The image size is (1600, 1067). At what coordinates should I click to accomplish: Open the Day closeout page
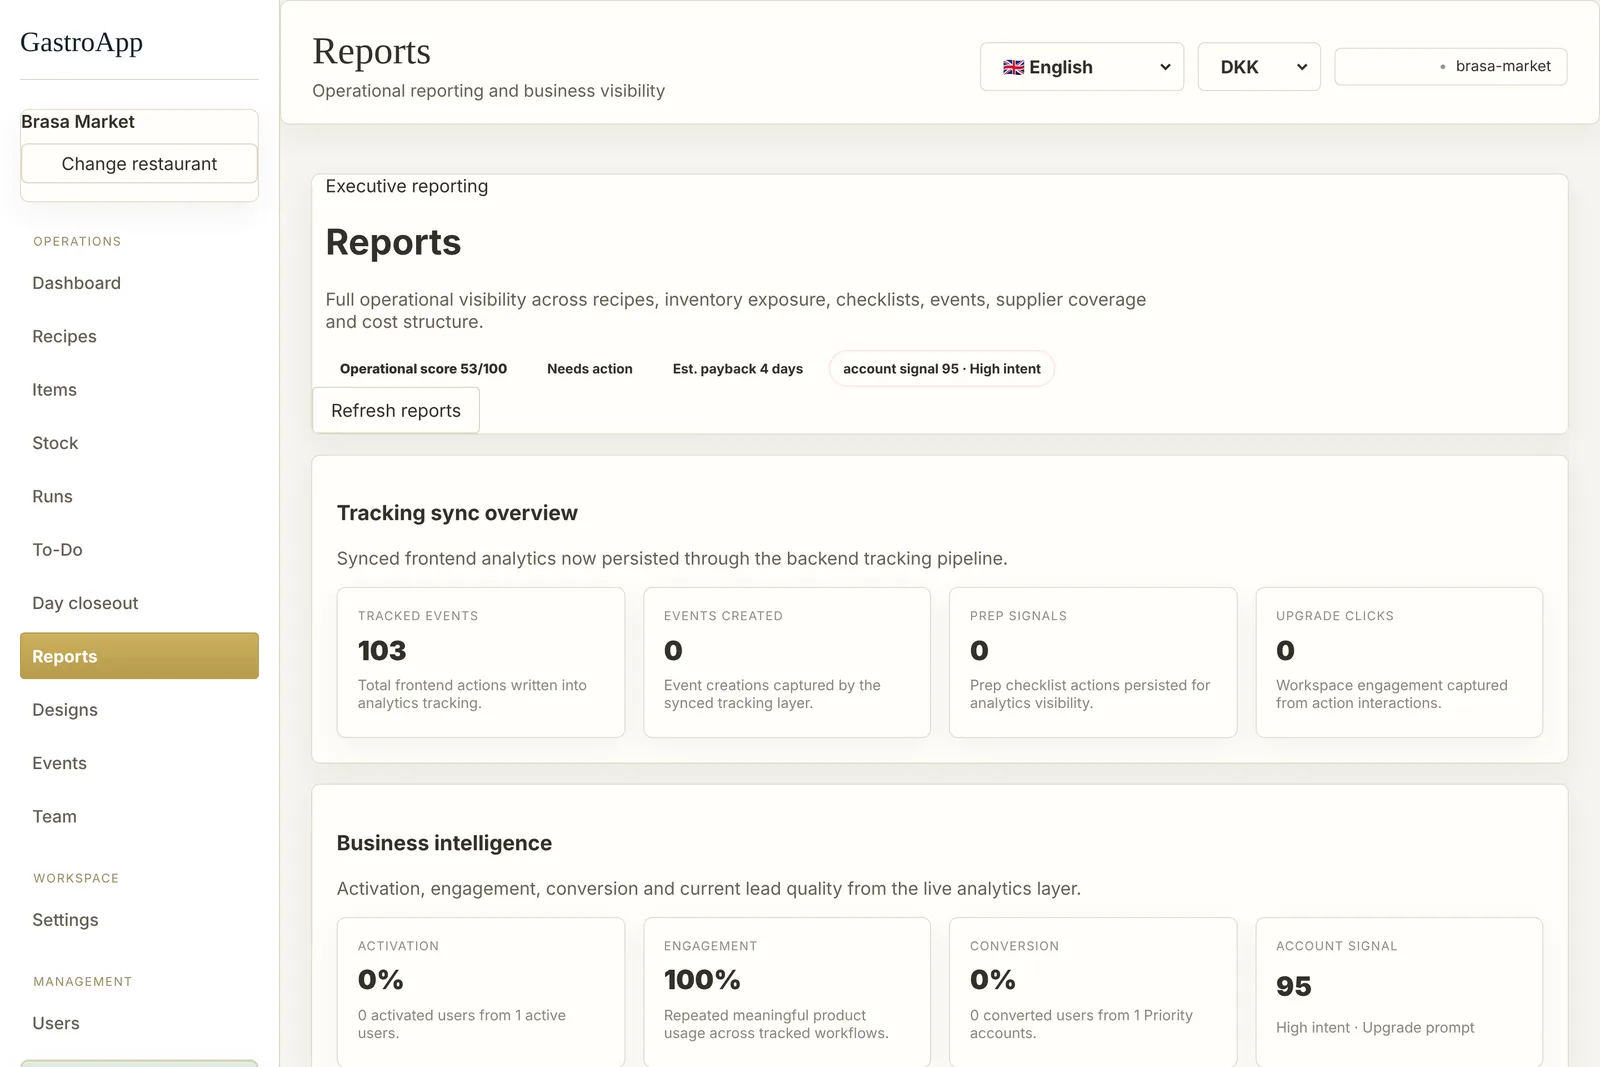(x=139, y=603)
